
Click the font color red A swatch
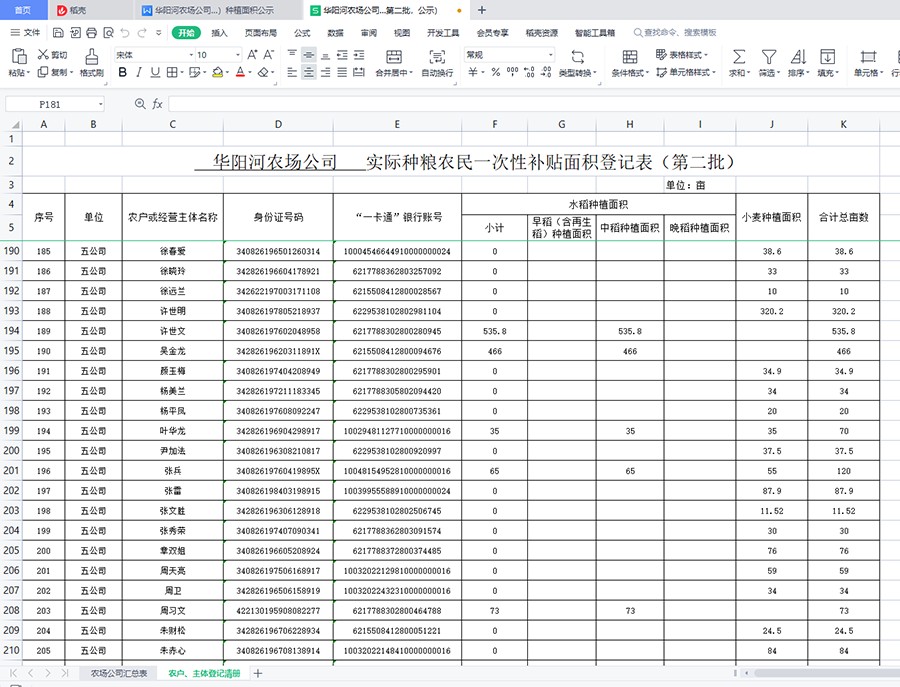(x=241, y=73)
